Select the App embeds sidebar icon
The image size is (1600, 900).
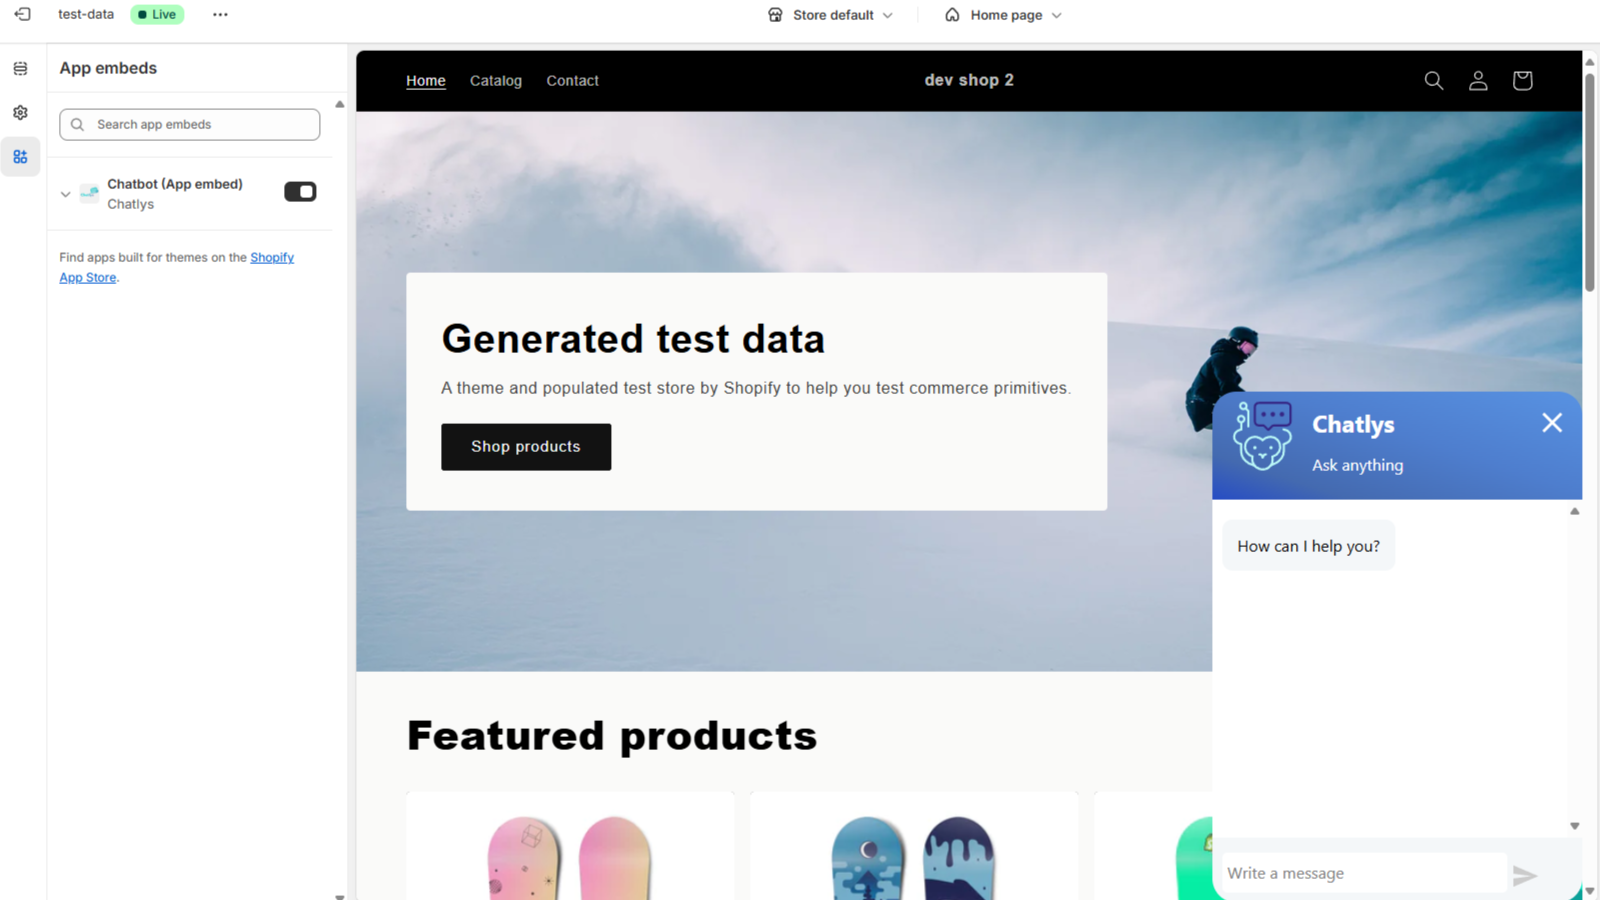point(20,157)
